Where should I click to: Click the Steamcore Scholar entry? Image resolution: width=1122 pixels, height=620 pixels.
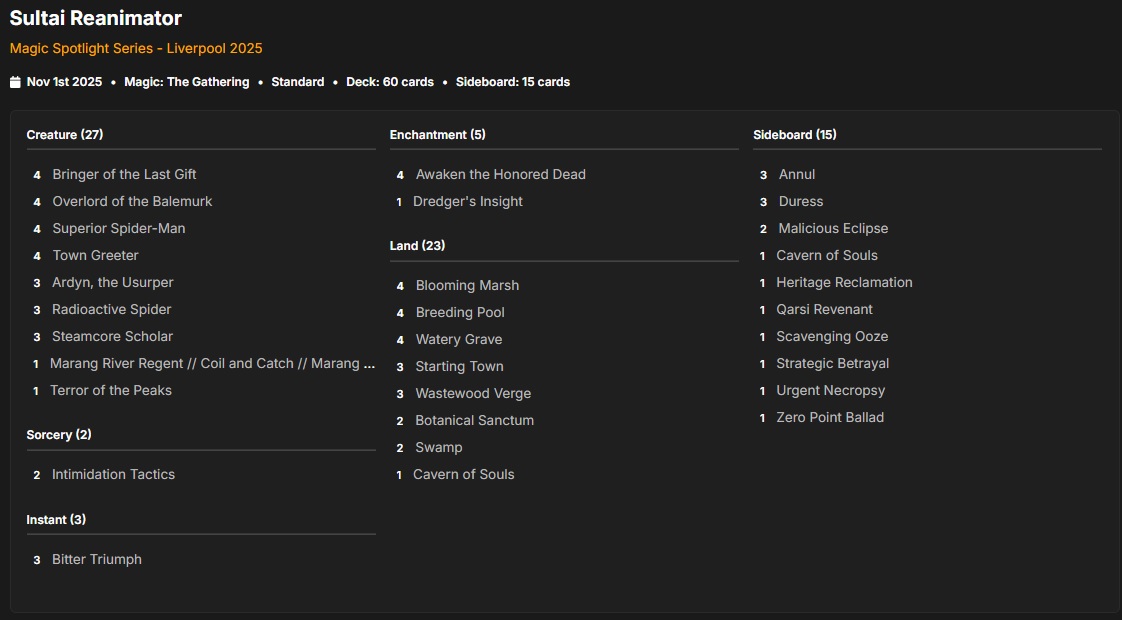[x=112, y=336]
